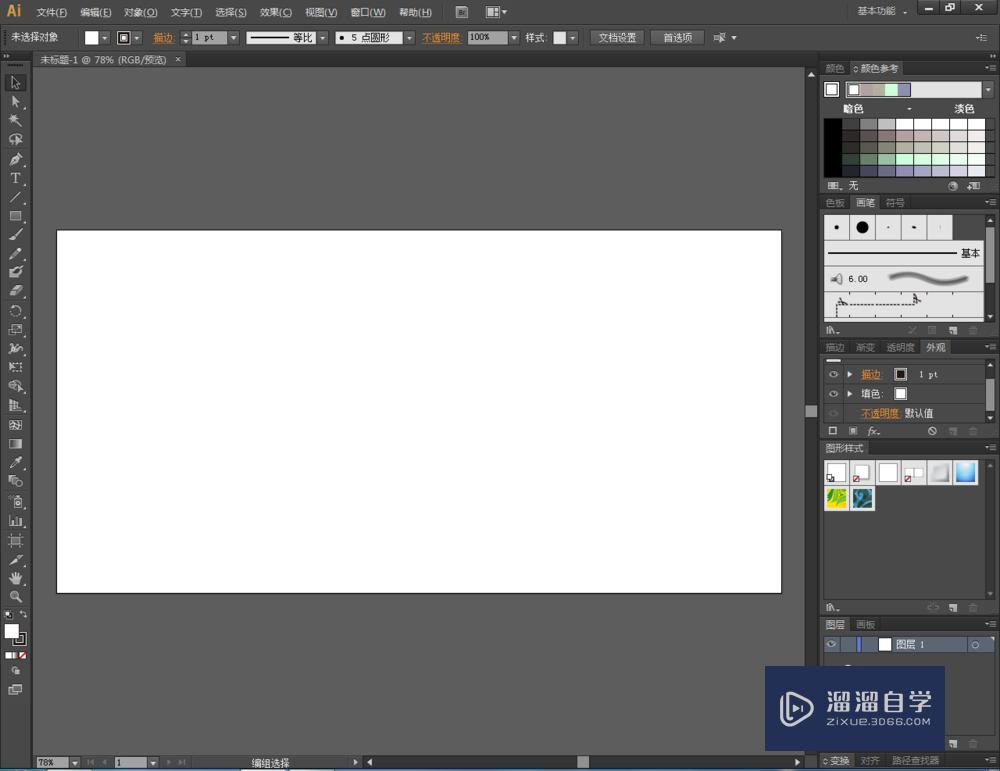
Task: Select the Blob Brush tool
Action: click(x=15, y=272)
